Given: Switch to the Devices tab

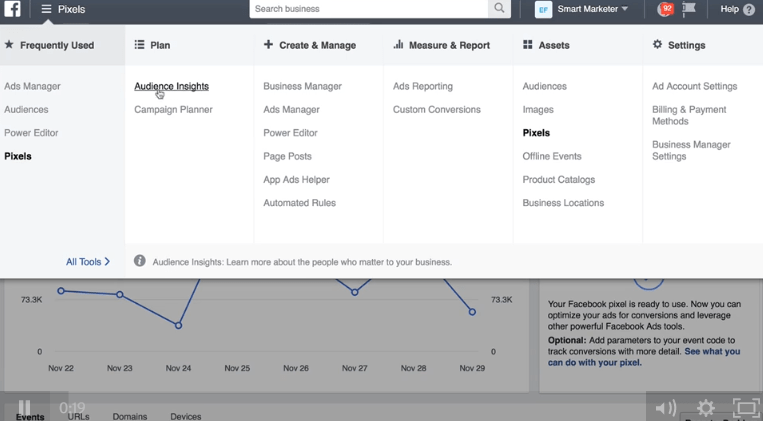Looking at the screenshot, I should pos(186,417).
